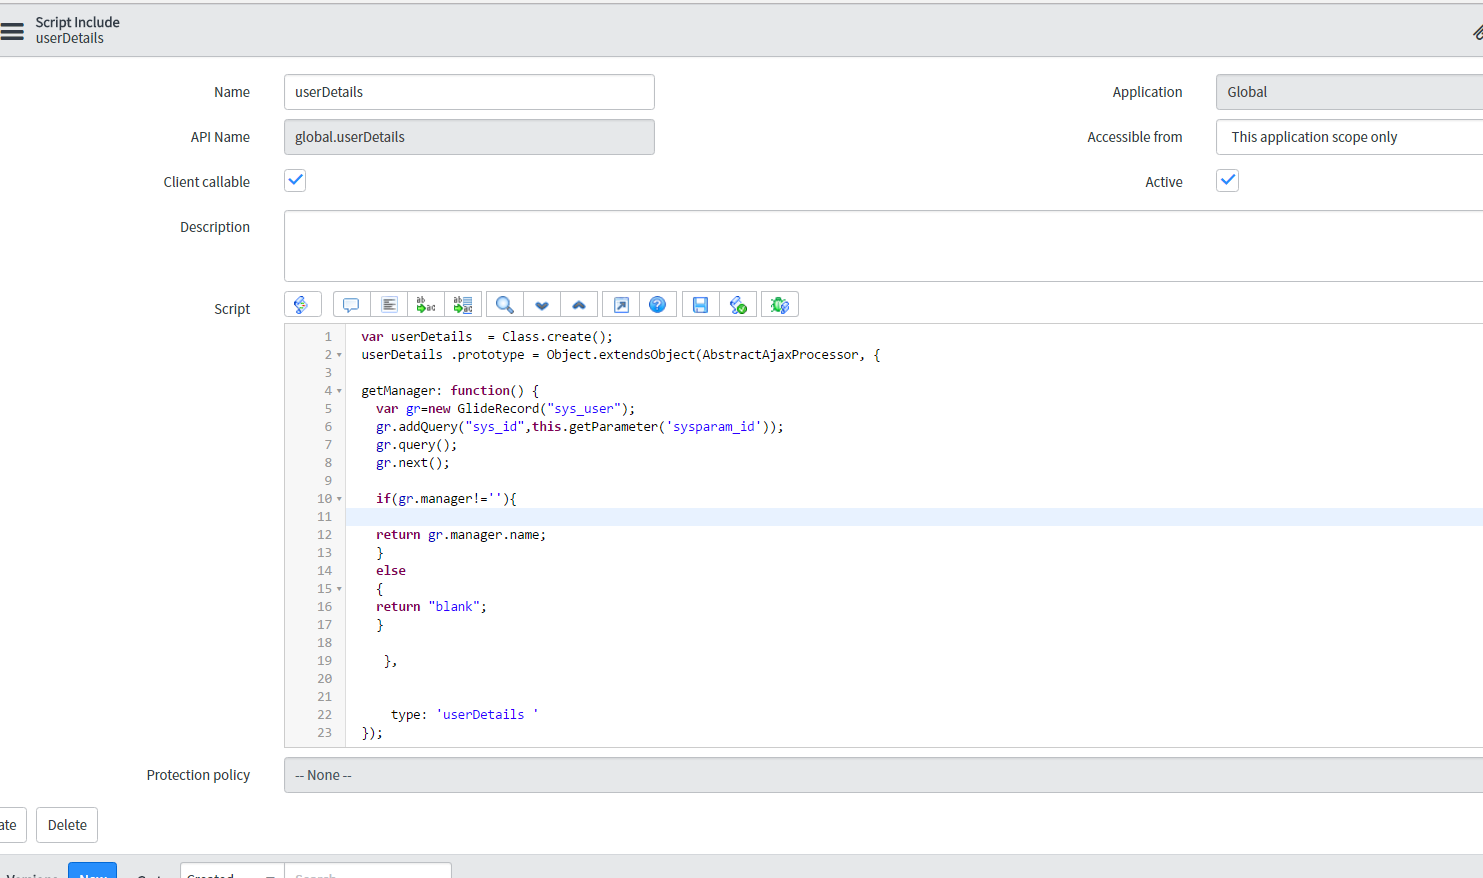1483x878 pixels.
Task: Click the format code toolbar icon
Action: (x=389, y=305)
